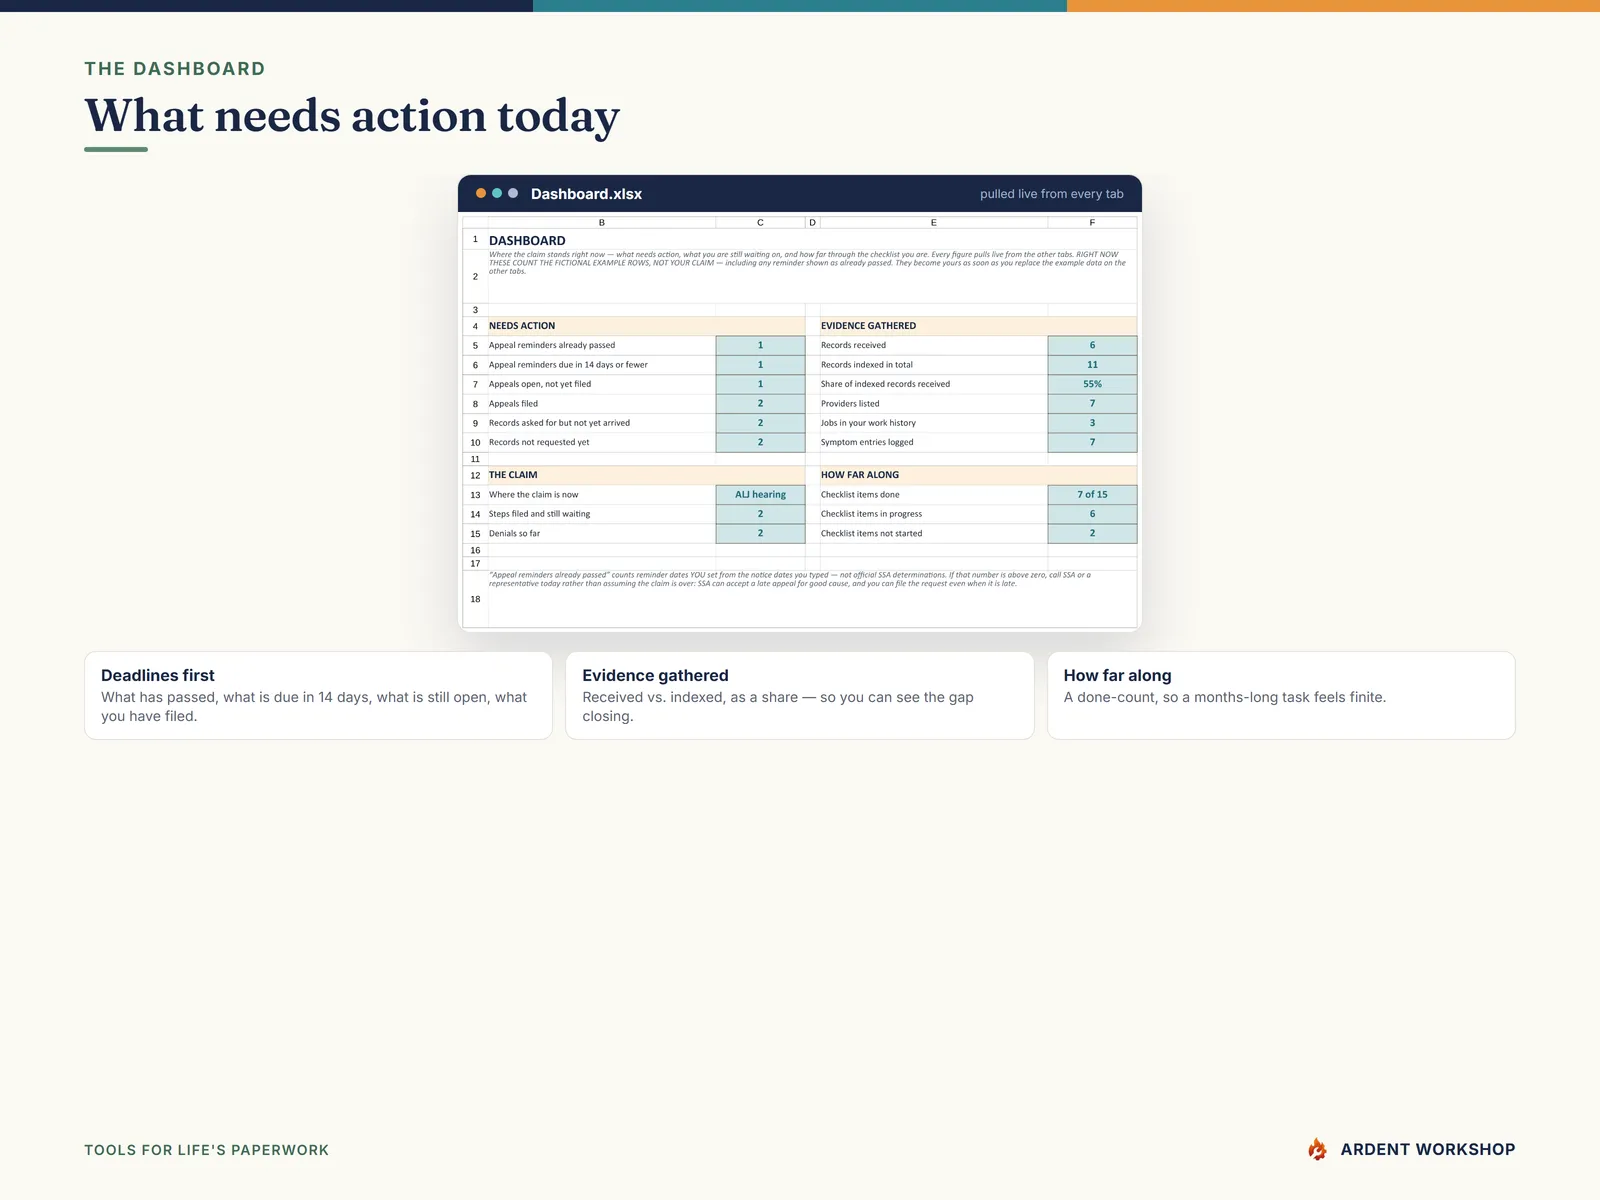Select the value cell beside 'Appeals filed'
This screenshot has width=1600, height=1200.
(x=760, y=404)
